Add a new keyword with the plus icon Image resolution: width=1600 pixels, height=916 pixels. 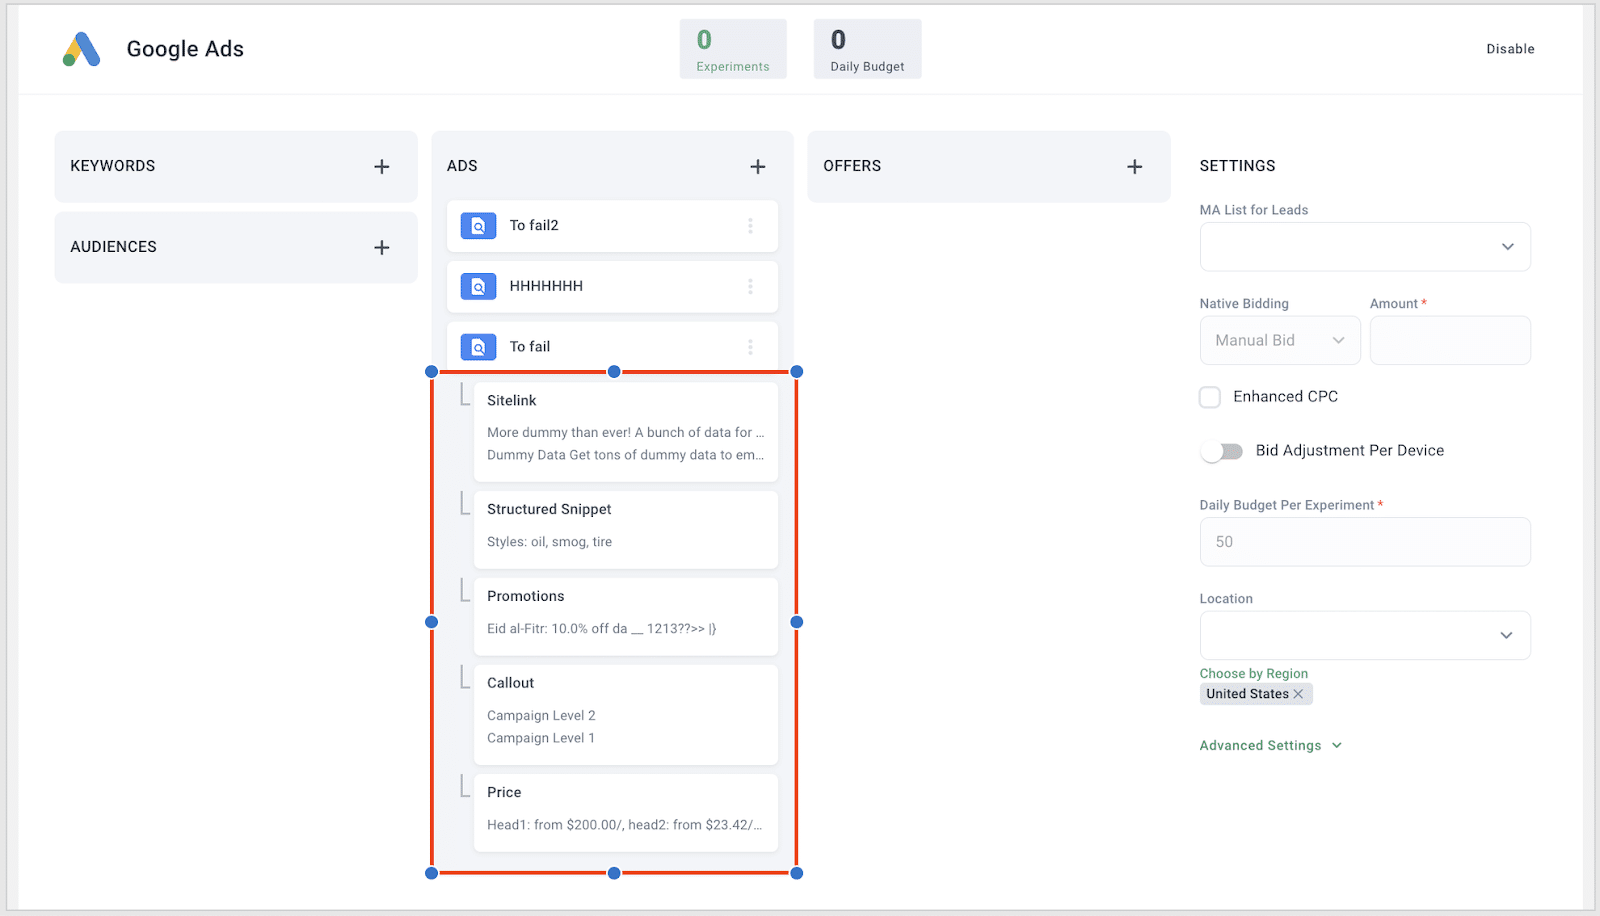(382, 167)
